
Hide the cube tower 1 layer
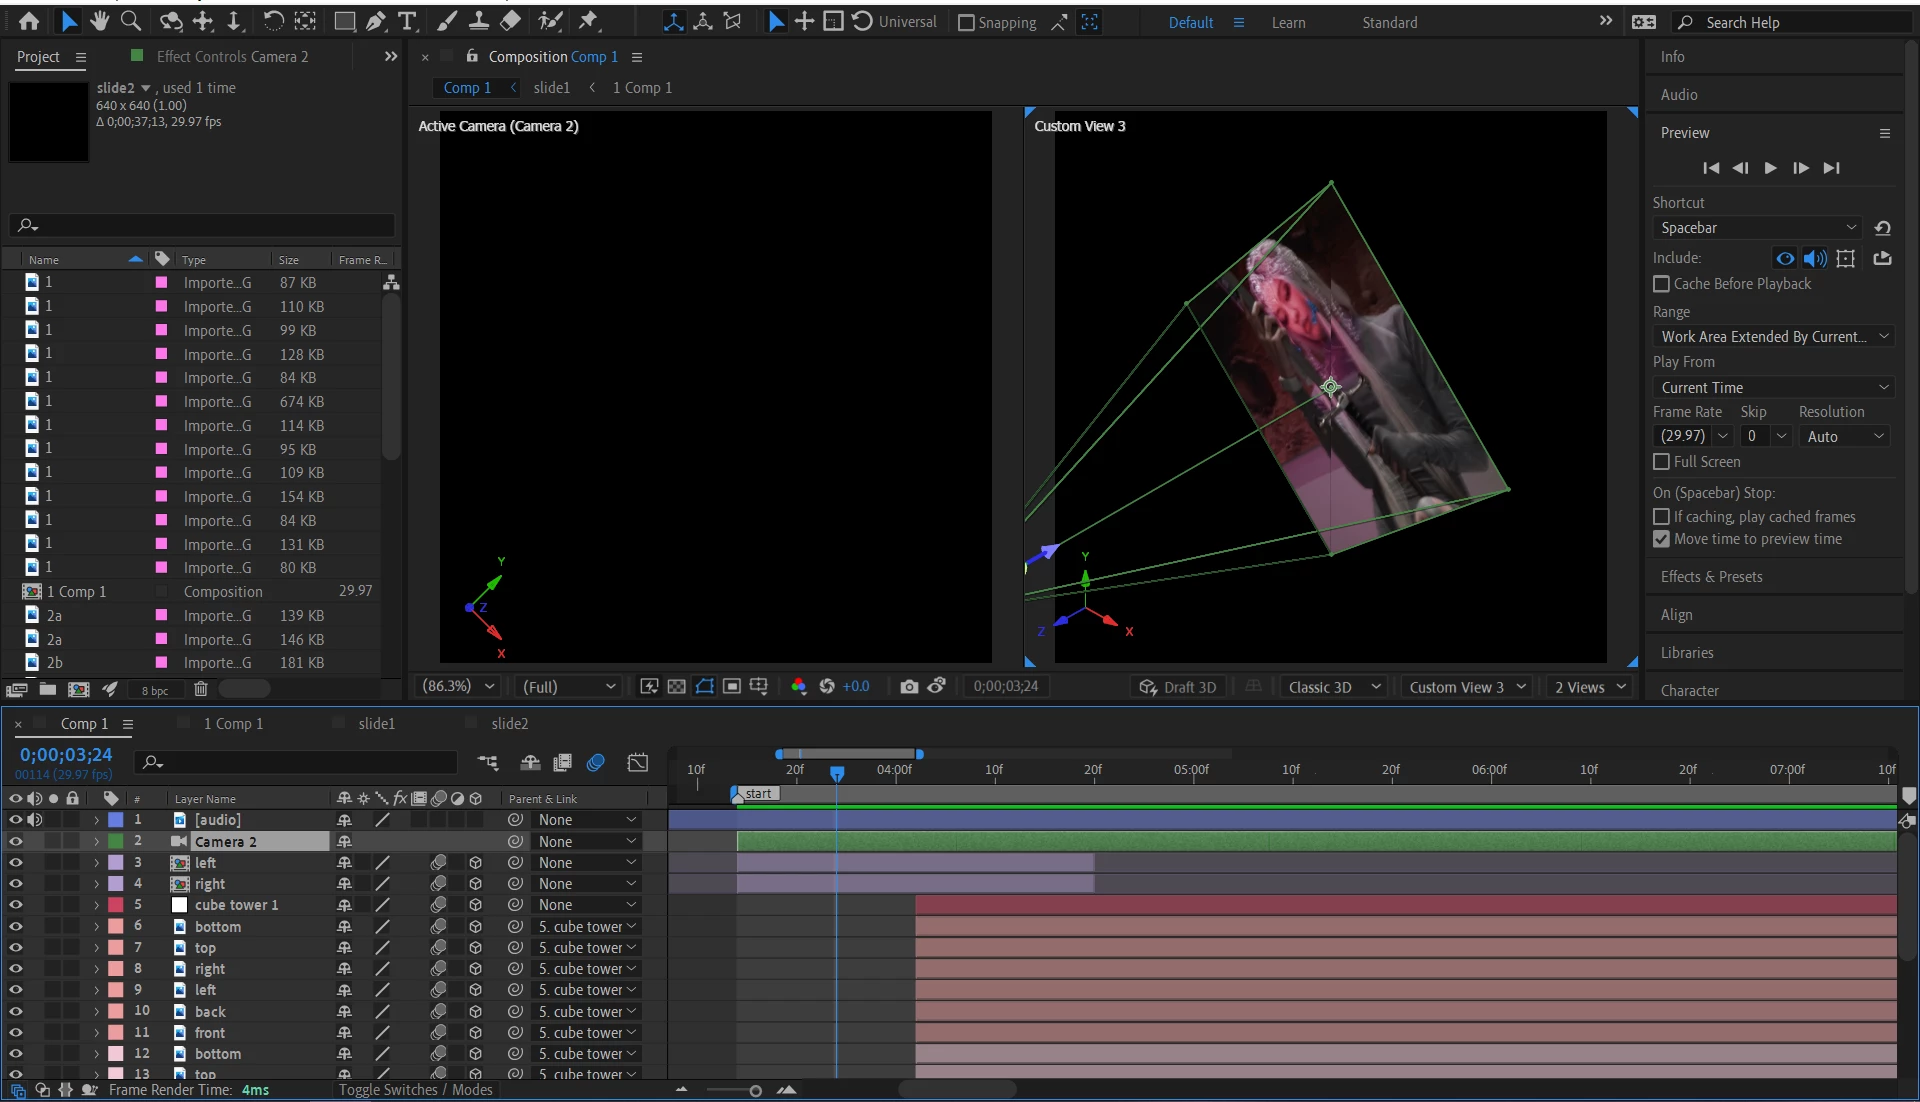point(15,905)
